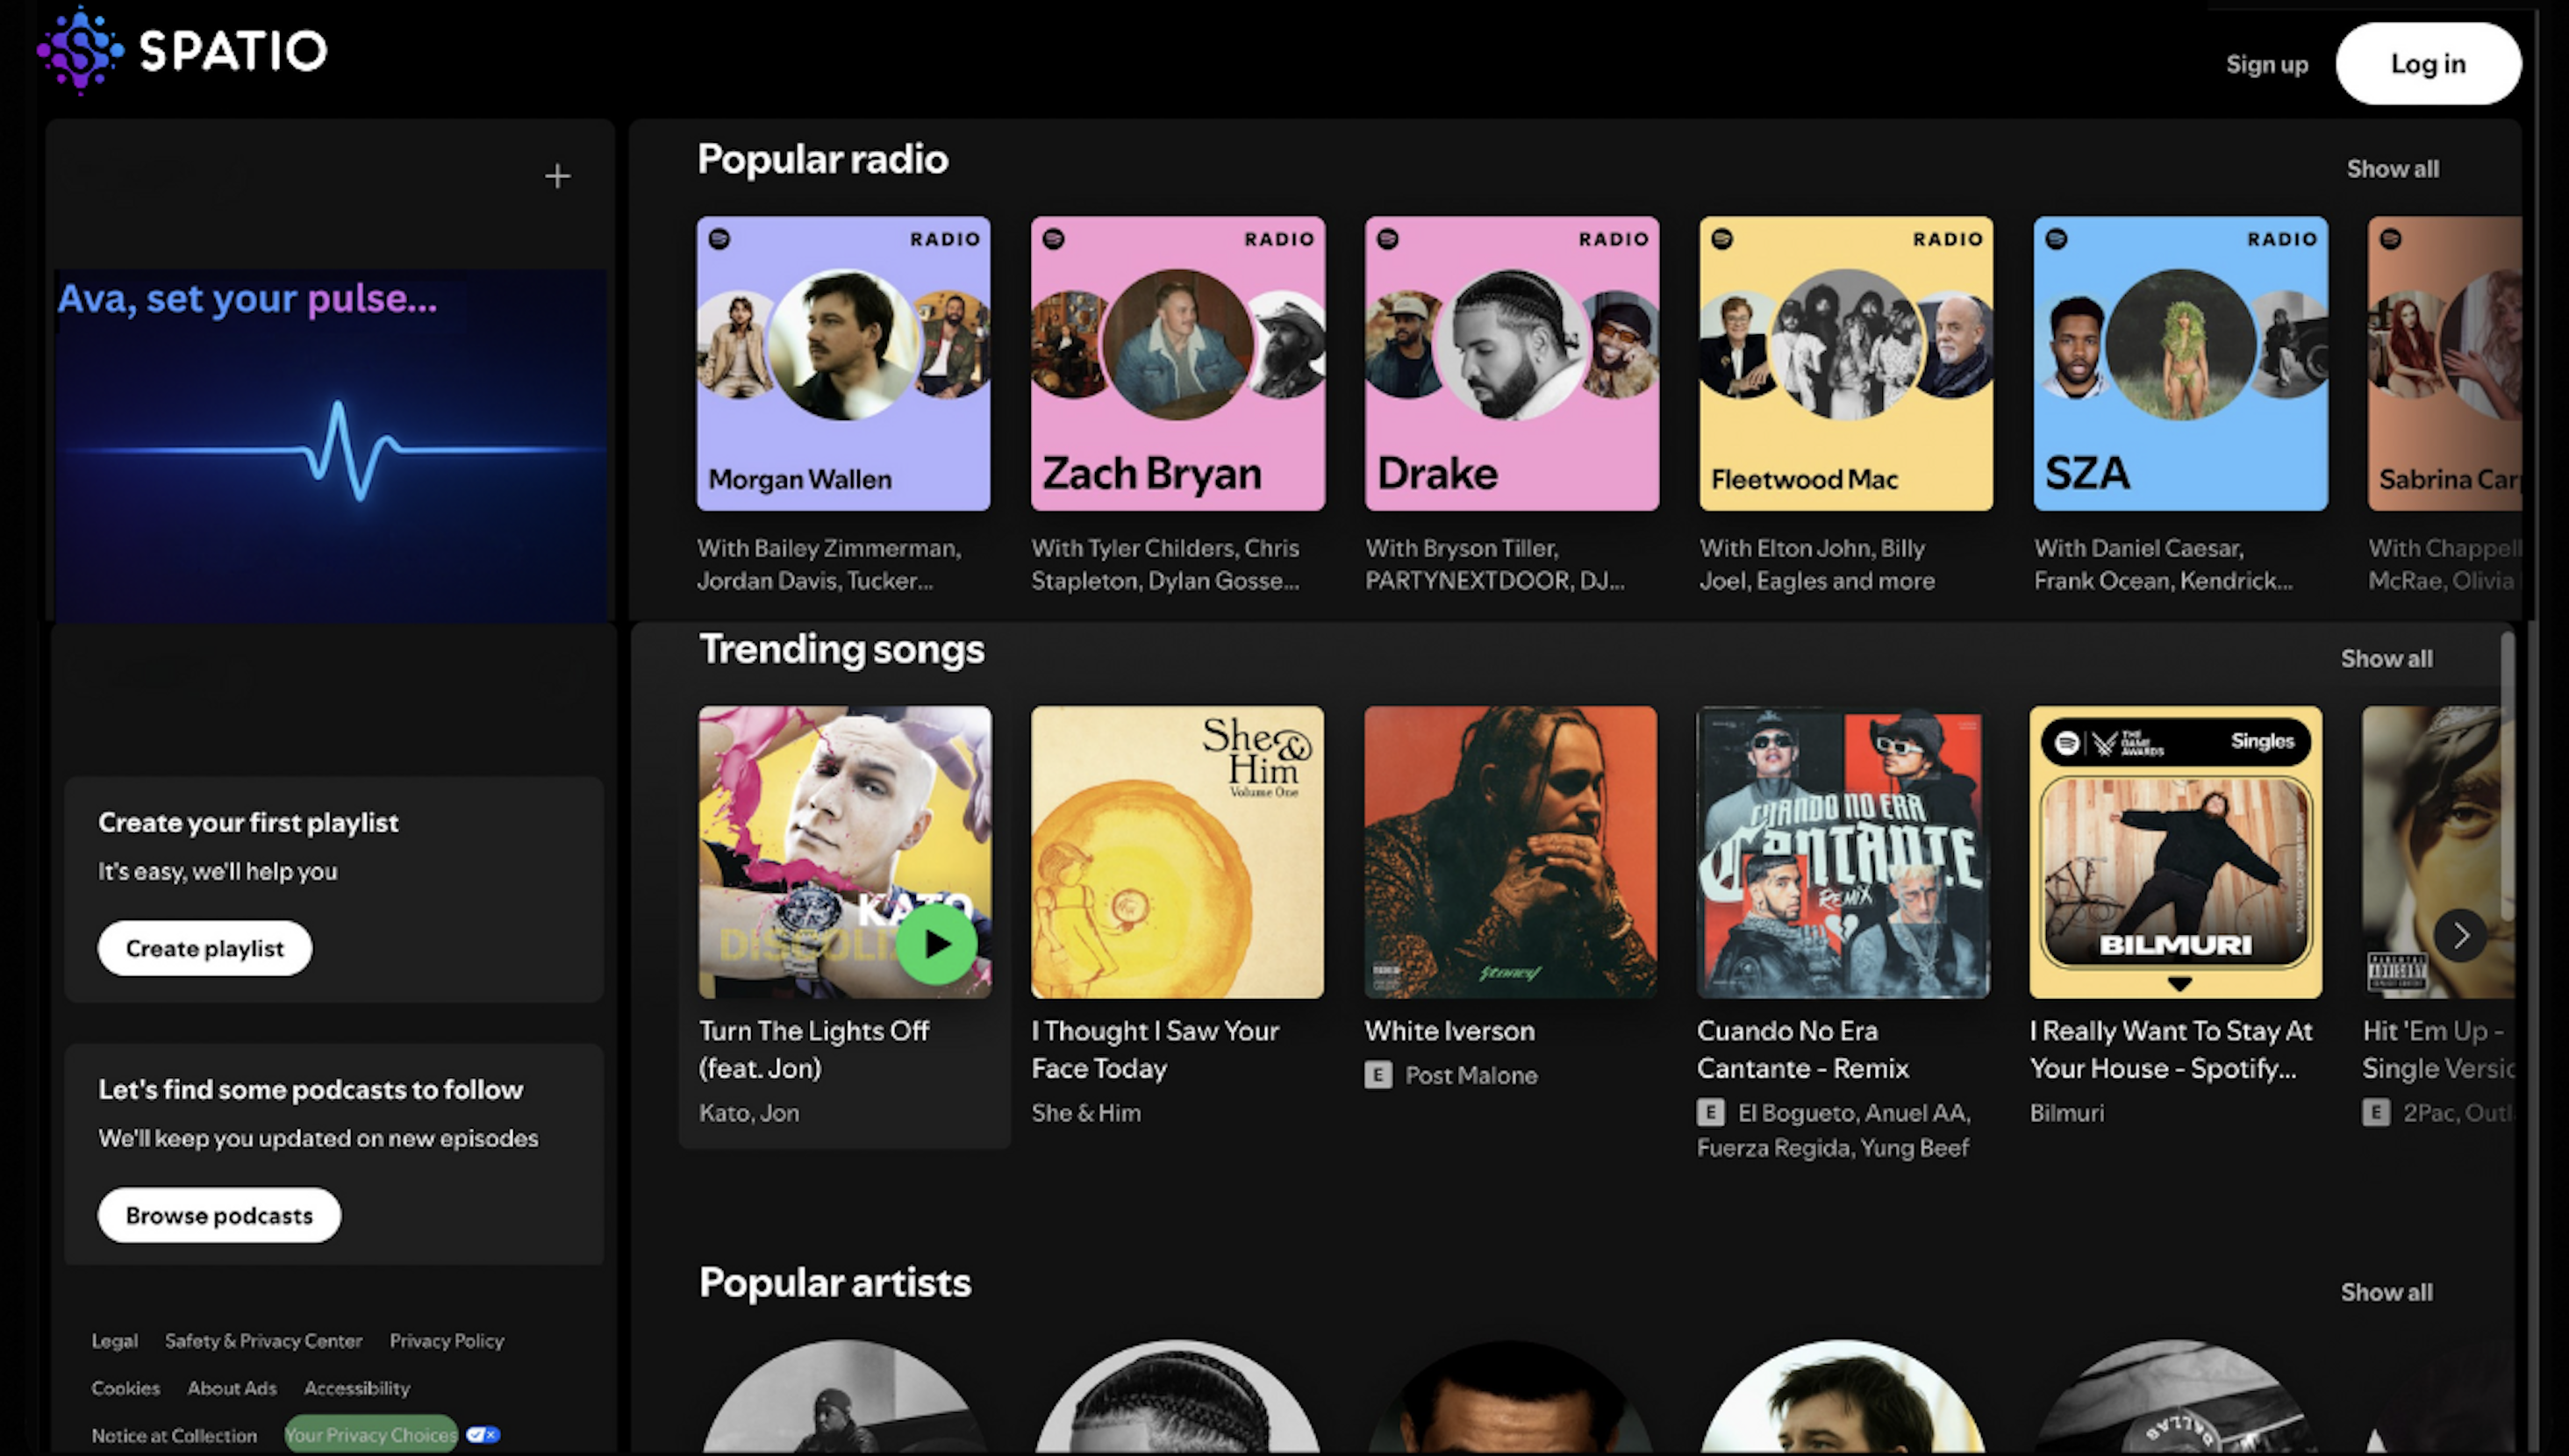Click the blue privacy choices checkmark icon
2569x1456 pixels.
click(x=484, y=1433)
